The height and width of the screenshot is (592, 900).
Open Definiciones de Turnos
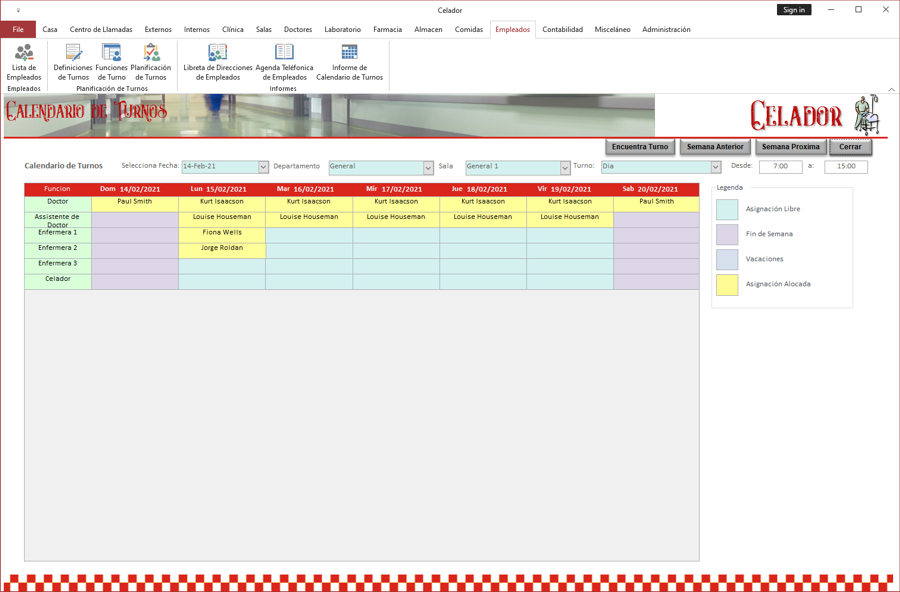(73, 64)
